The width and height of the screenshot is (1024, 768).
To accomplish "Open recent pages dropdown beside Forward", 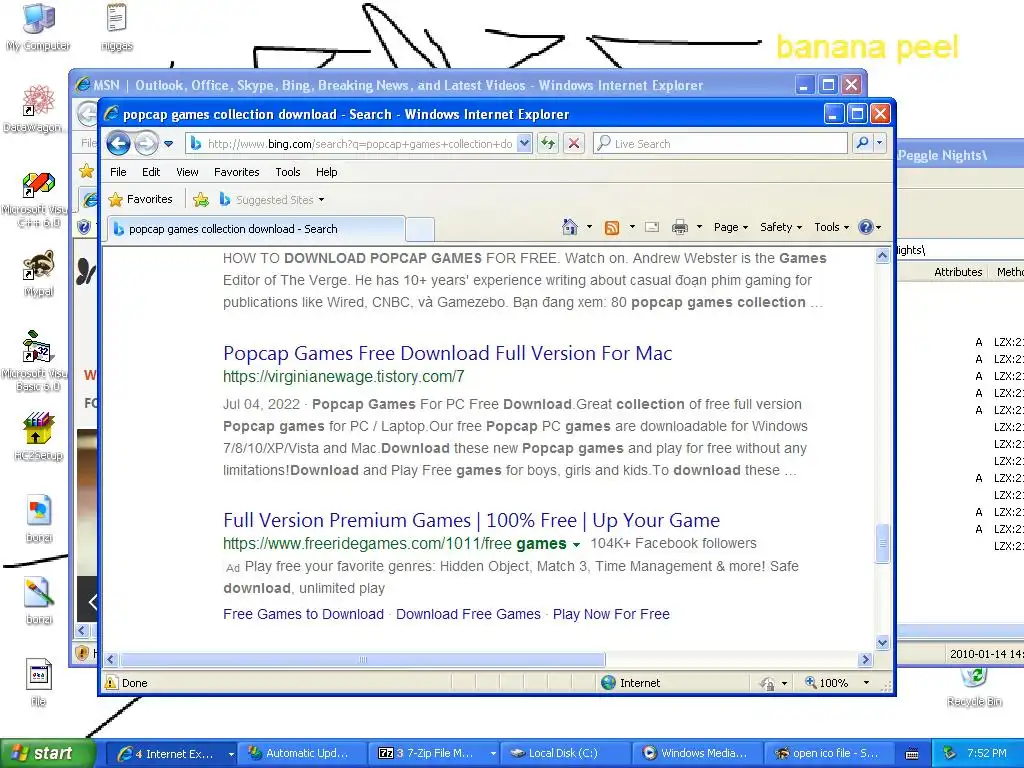I will (168, 144).
